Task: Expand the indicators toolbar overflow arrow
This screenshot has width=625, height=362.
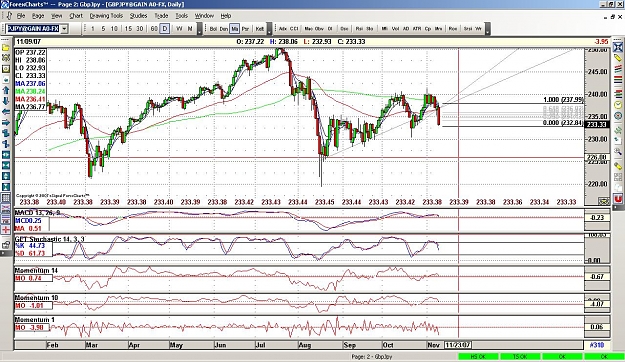Action: [x=487, y=29]
